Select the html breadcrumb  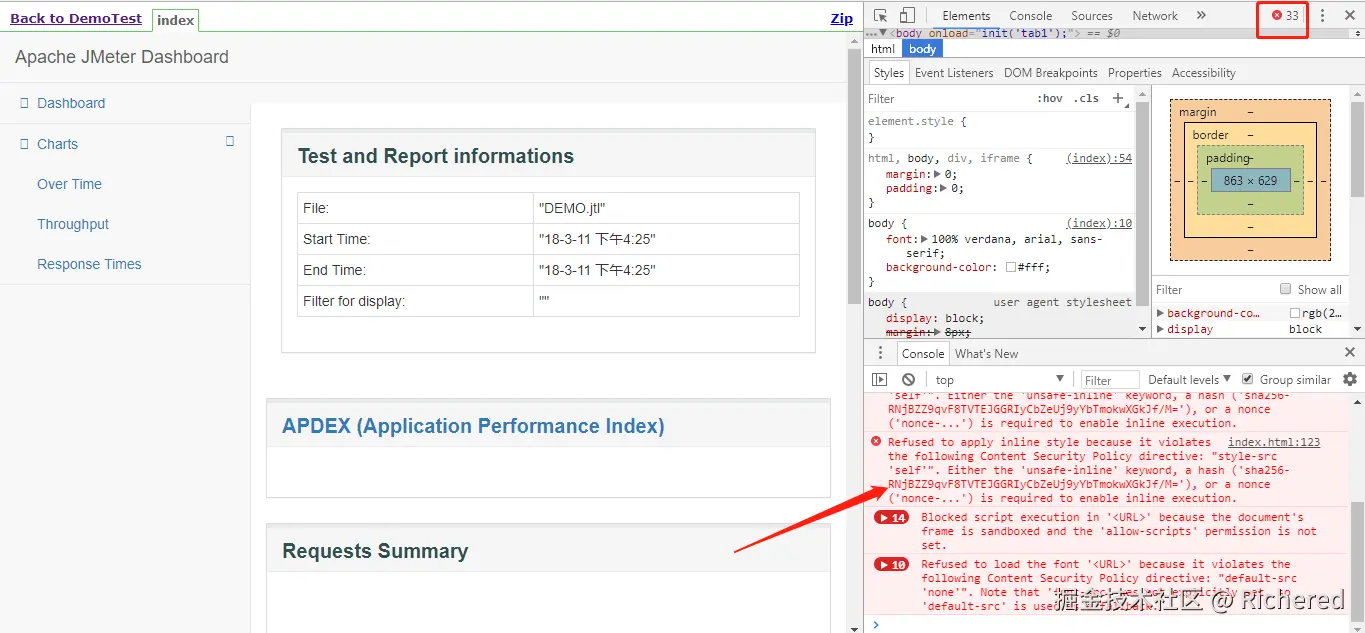(x=883, y=48)
